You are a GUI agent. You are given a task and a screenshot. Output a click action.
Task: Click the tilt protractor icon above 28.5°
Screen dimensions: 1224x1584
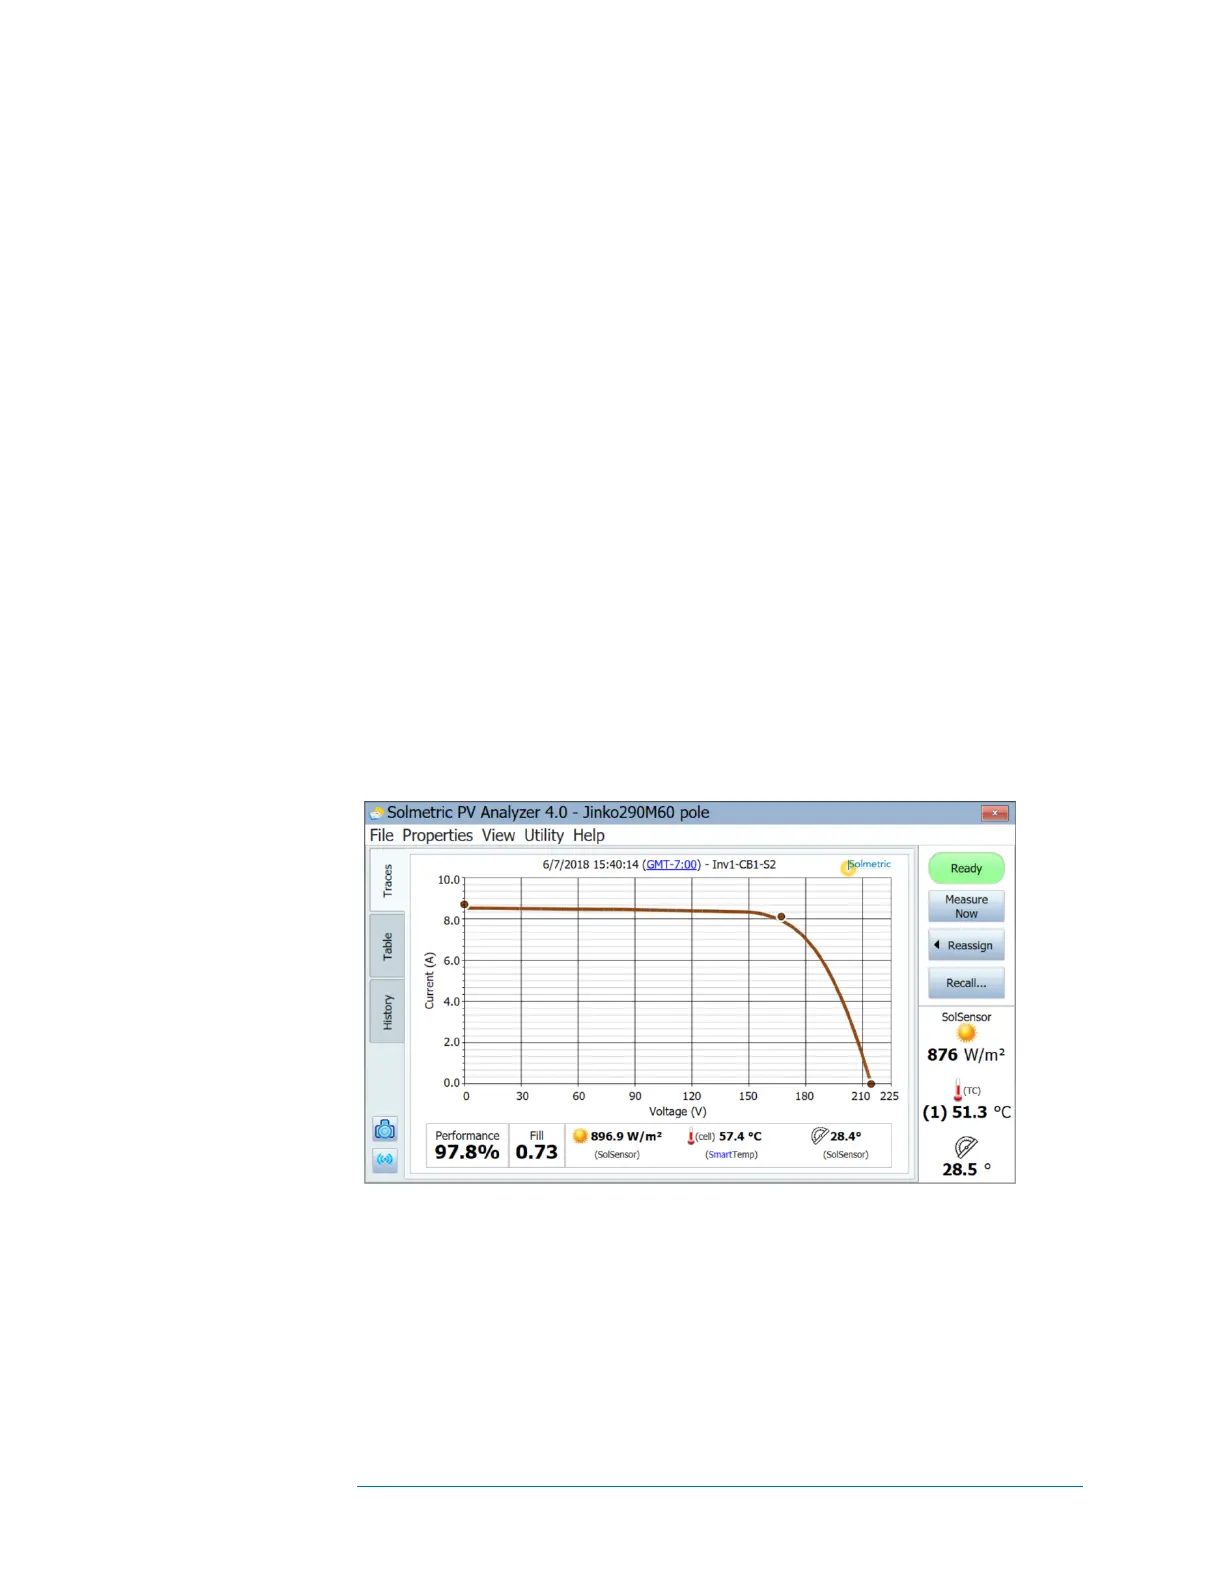pos(965,1147)
